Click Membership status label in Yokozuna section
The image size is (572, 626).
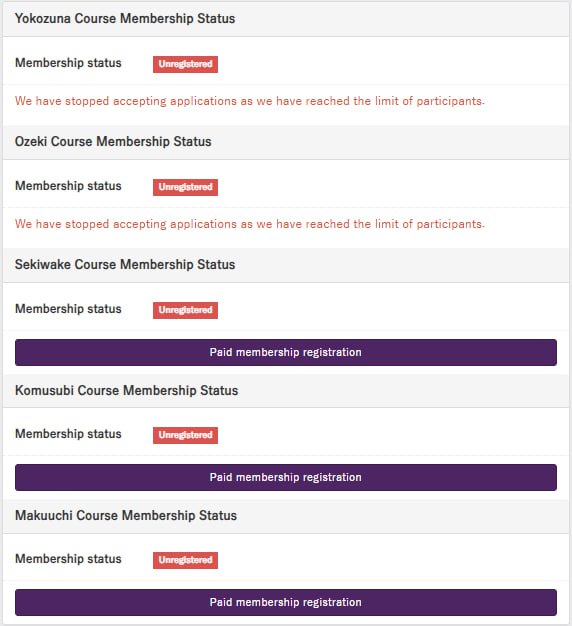pyautogui.click(x=68, y=63)
